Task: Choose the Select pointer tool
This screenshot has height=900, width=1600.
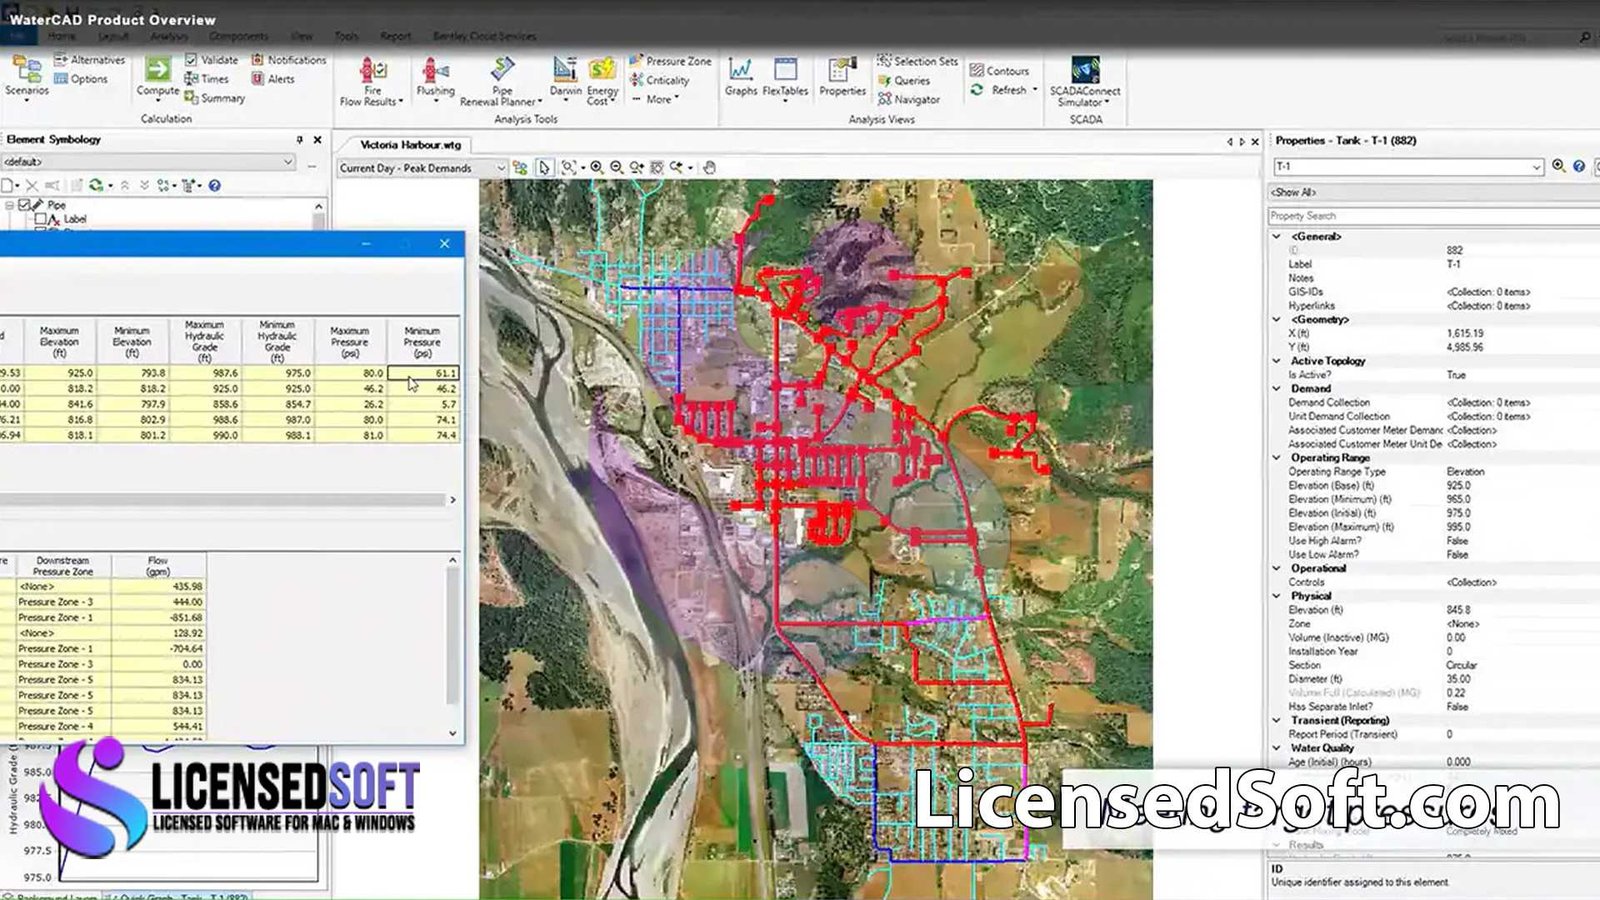Action: click(544, 168)
